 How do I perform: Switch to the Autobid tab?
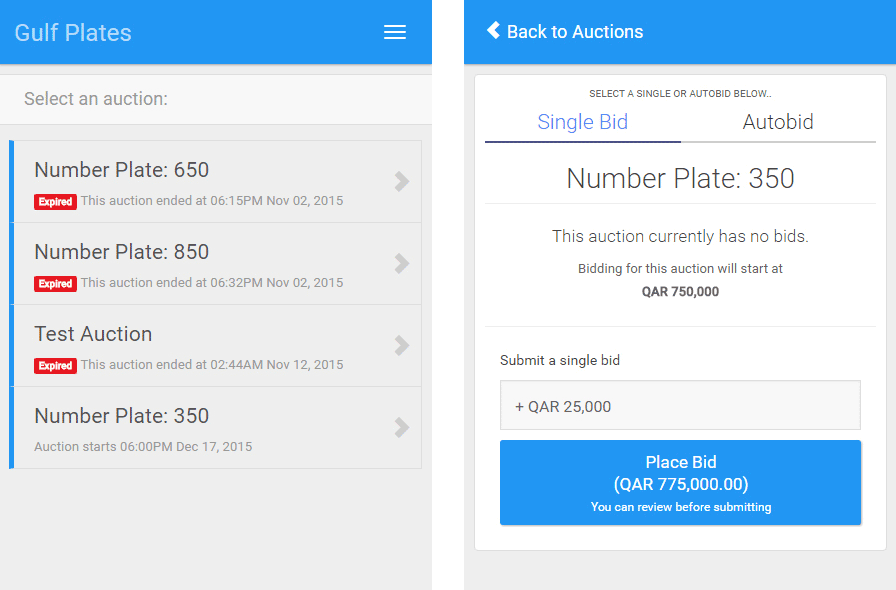778,122
